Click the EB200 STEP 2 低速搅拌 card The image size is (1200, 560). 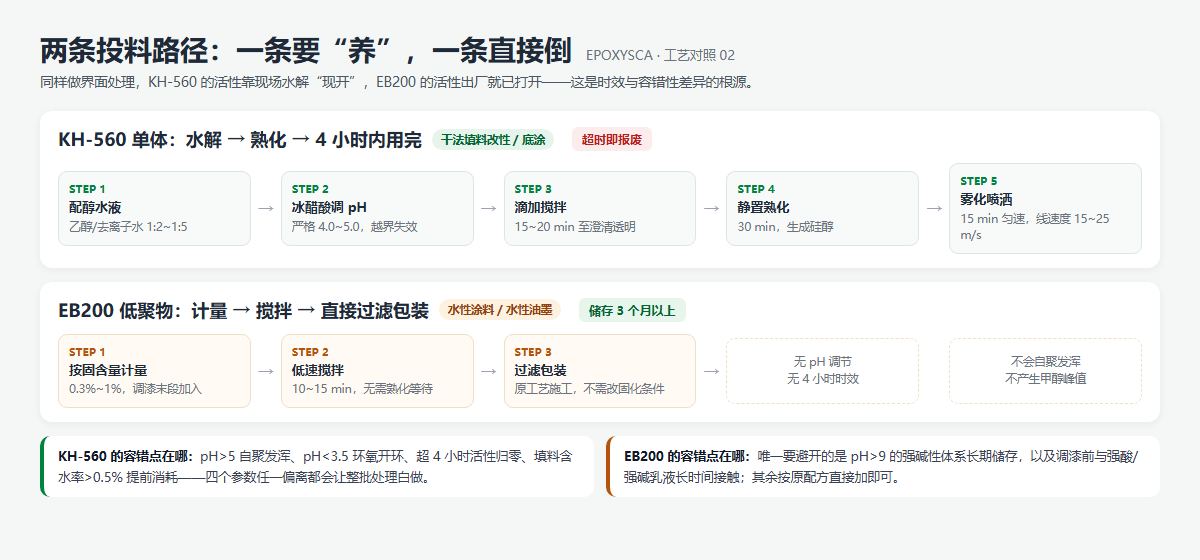(377, 371)
